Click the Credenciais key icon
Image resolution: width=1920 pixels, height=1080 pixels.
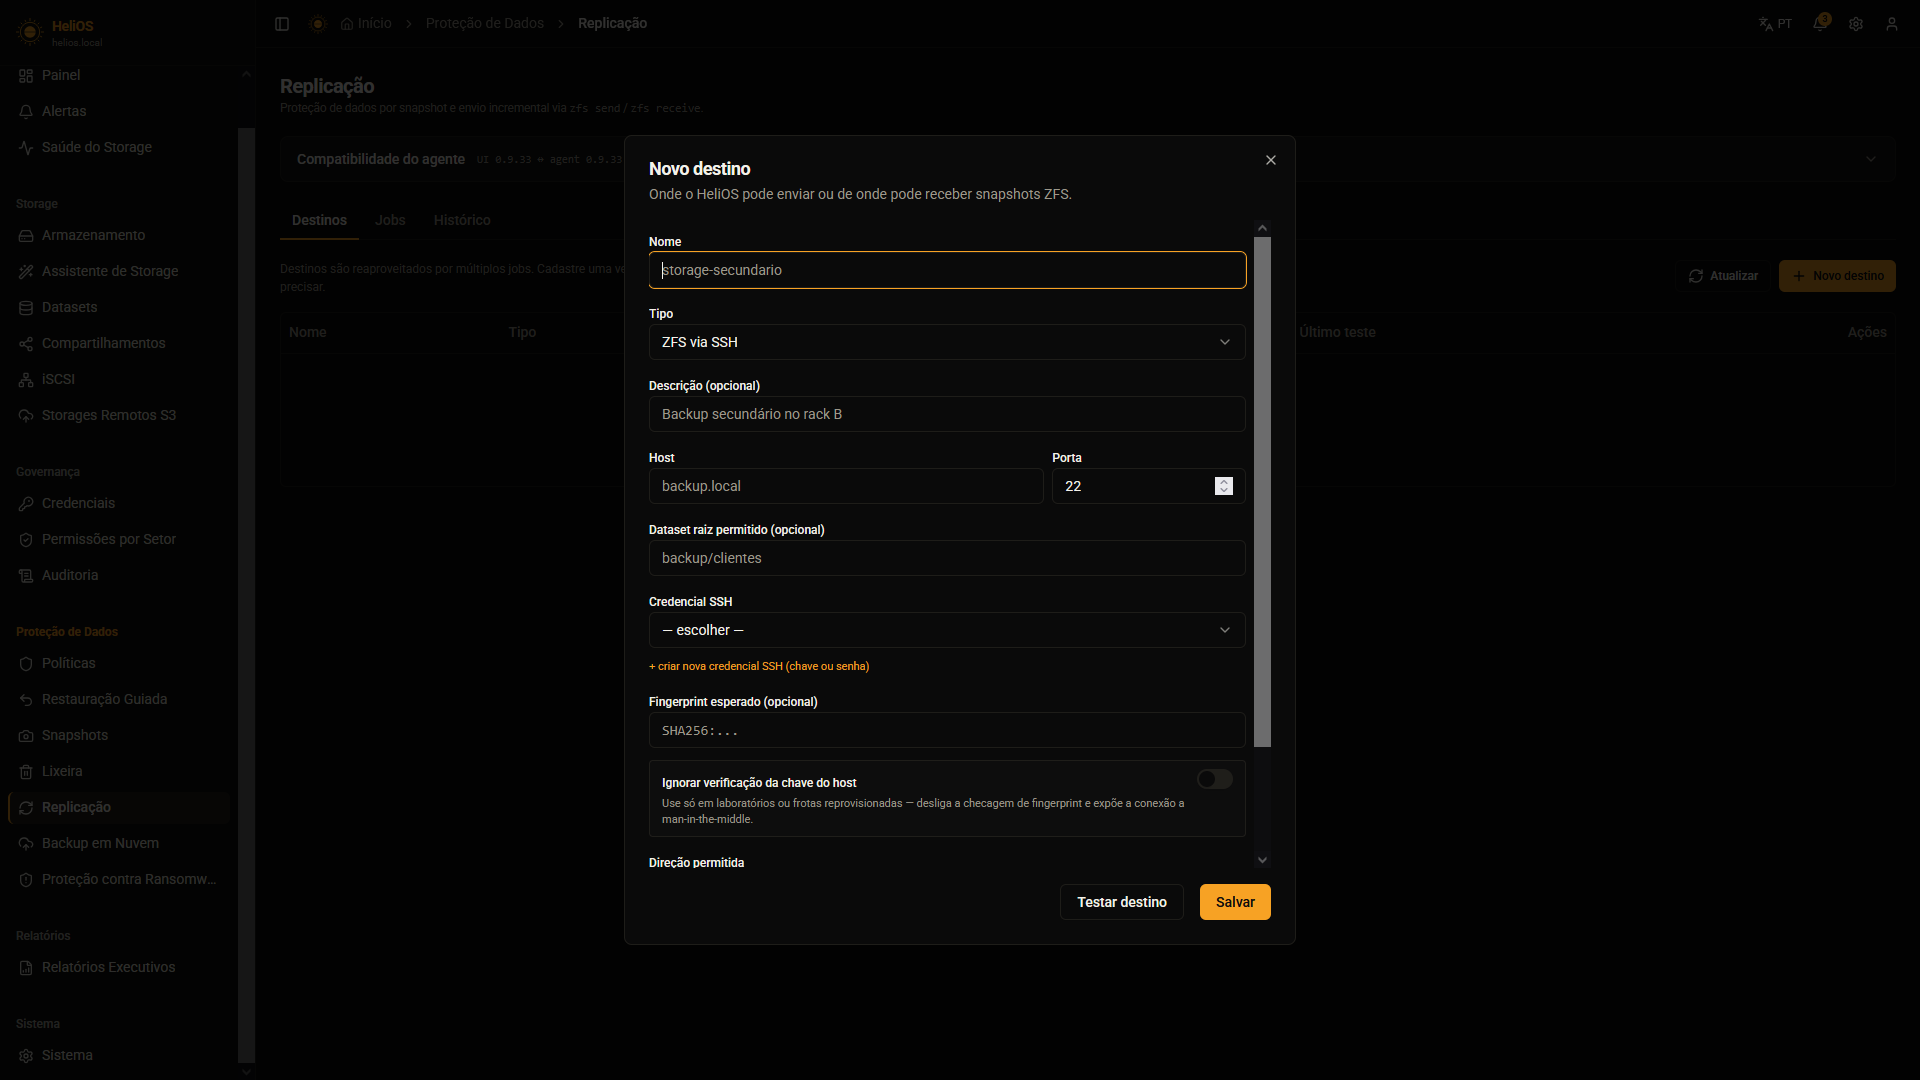point(26,503)
